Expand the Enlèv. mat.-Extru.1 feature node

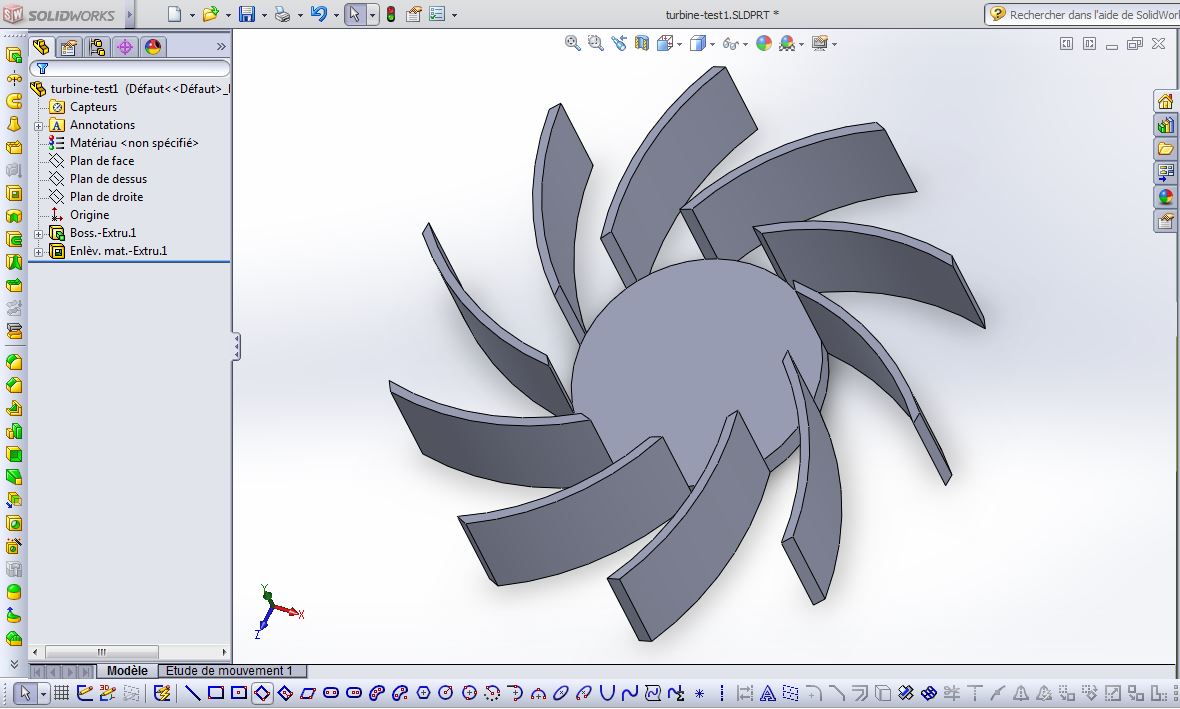(38, 252)
